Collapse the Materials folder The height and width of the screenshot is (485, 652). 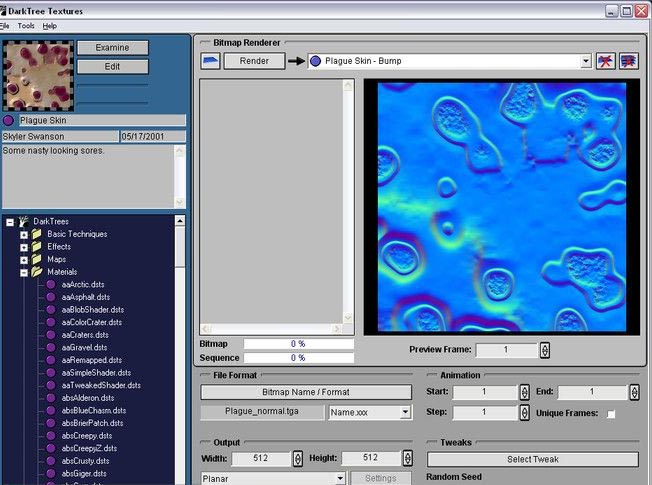click(24, 272)
